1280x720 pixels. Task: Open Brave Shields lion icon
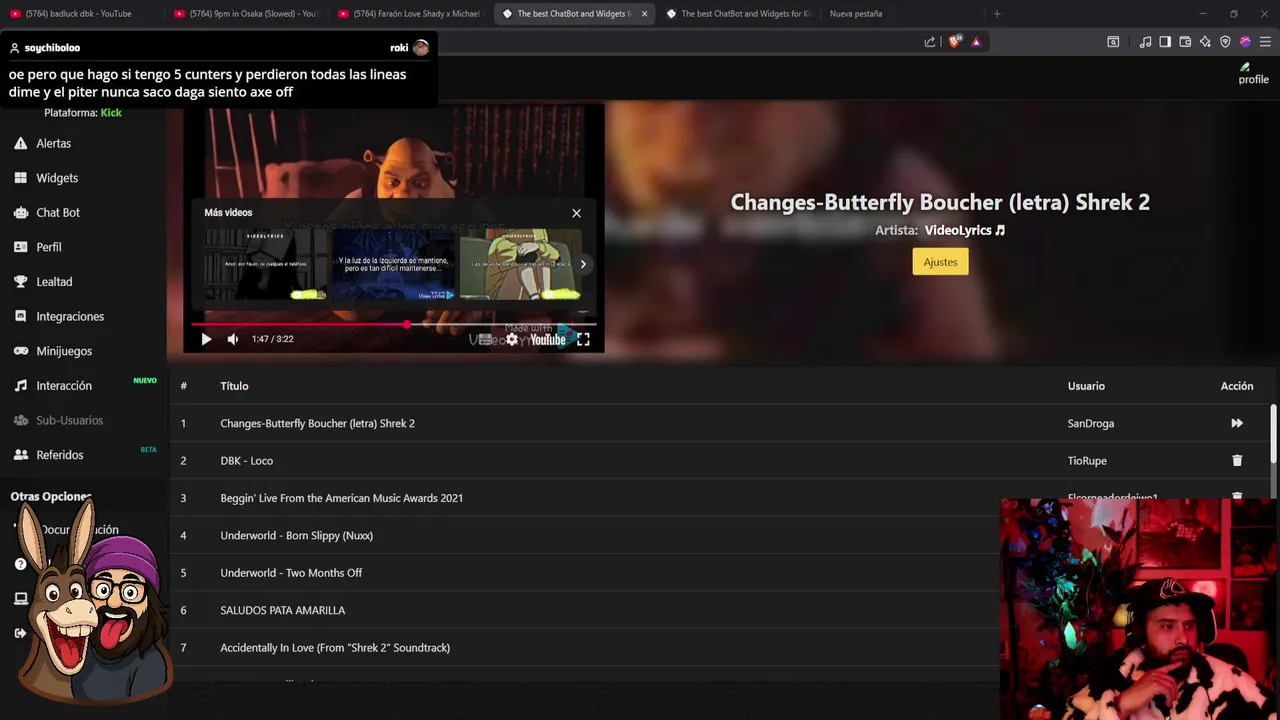(954, 42)
